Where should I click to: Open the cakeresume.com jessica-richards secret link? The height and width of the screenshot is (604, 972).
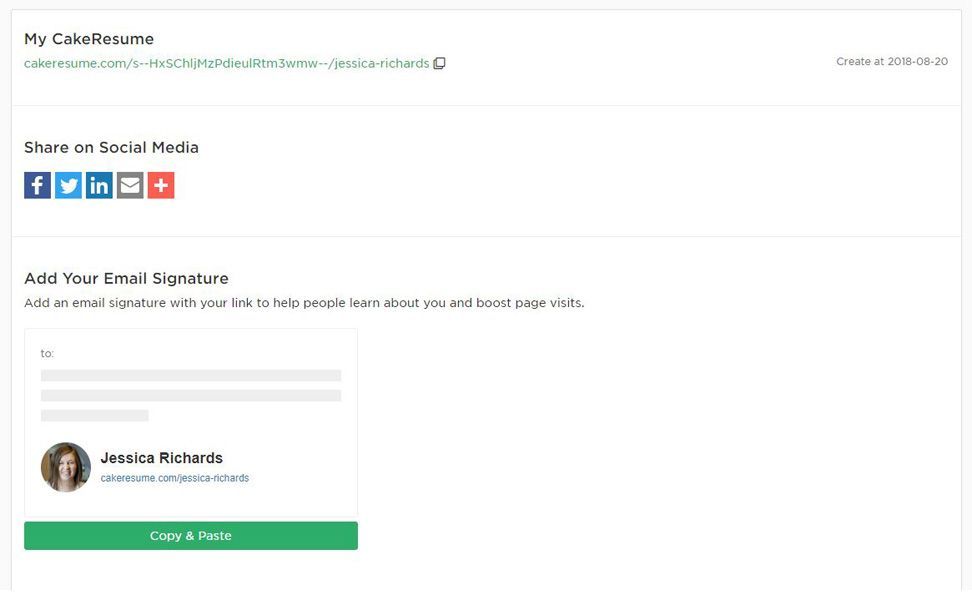click(x=226, y=63)
